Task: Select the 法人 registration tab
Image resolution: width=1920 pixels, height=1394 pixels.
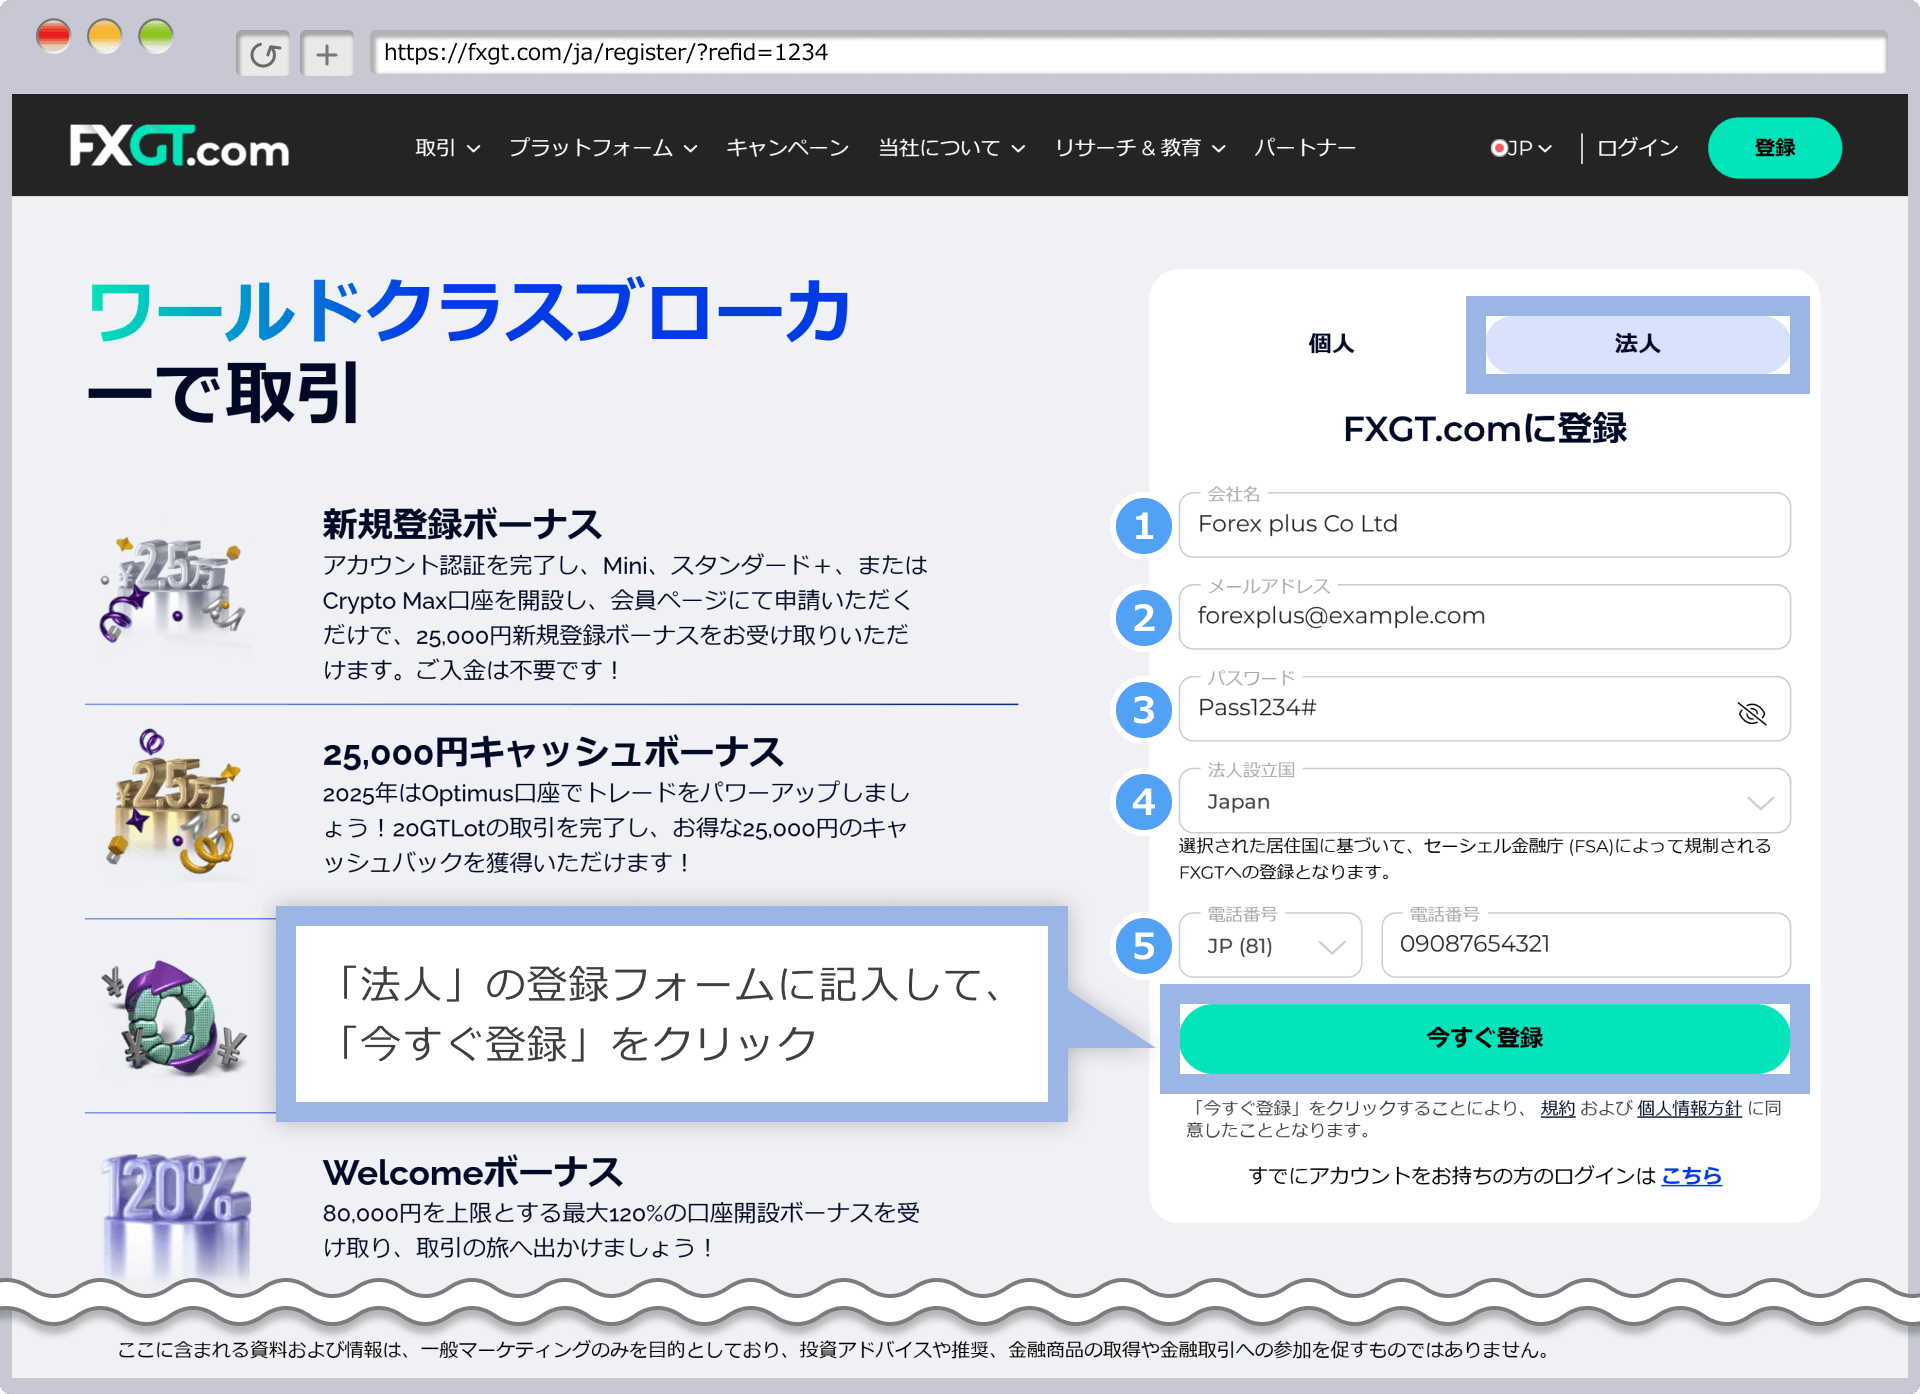Action: pyautogui.click(x=1637, y=344)
